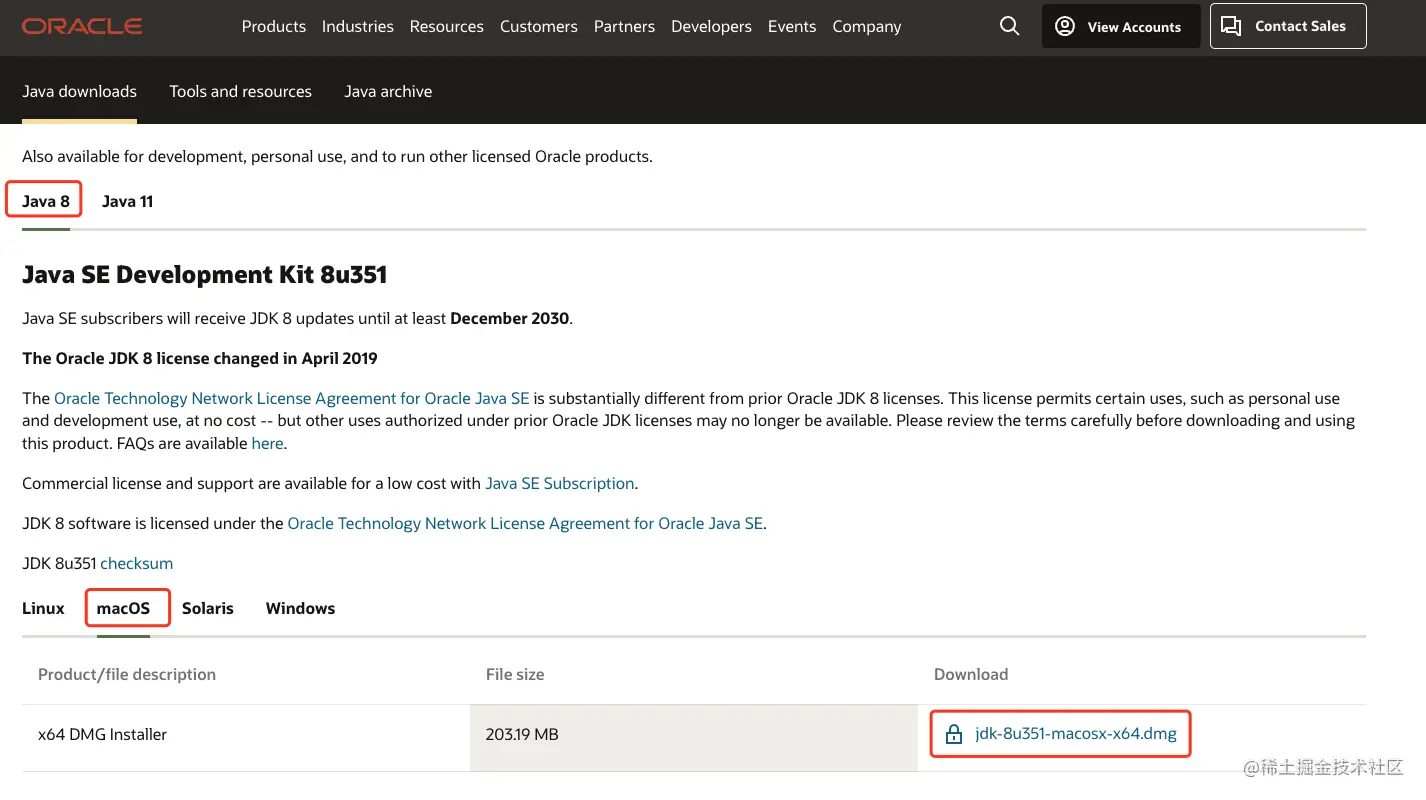Download jdk-8u351-macosx-x64.dmg
This screenshot has height=800, width=1426.
[x=1076, y=735]
